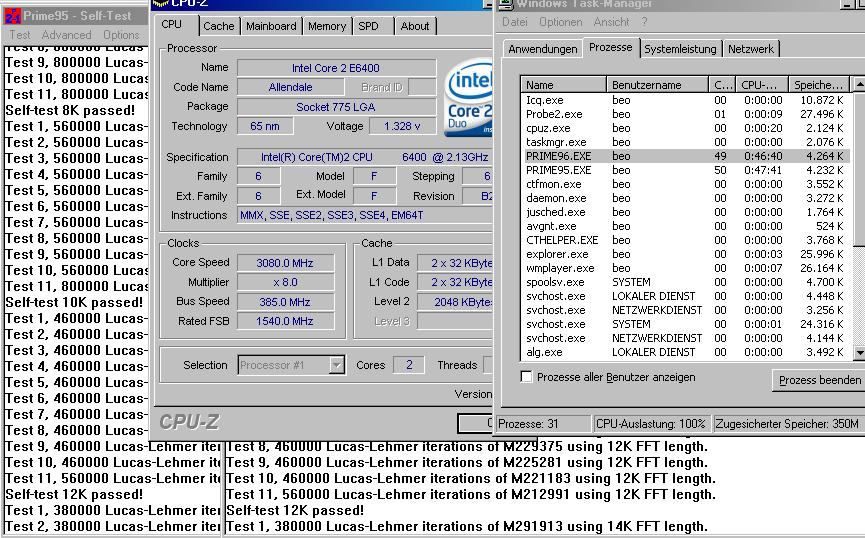Screen dimensions: 865x538
Task: Click the process list scroll-down arrow
Action: pos(859,352)
